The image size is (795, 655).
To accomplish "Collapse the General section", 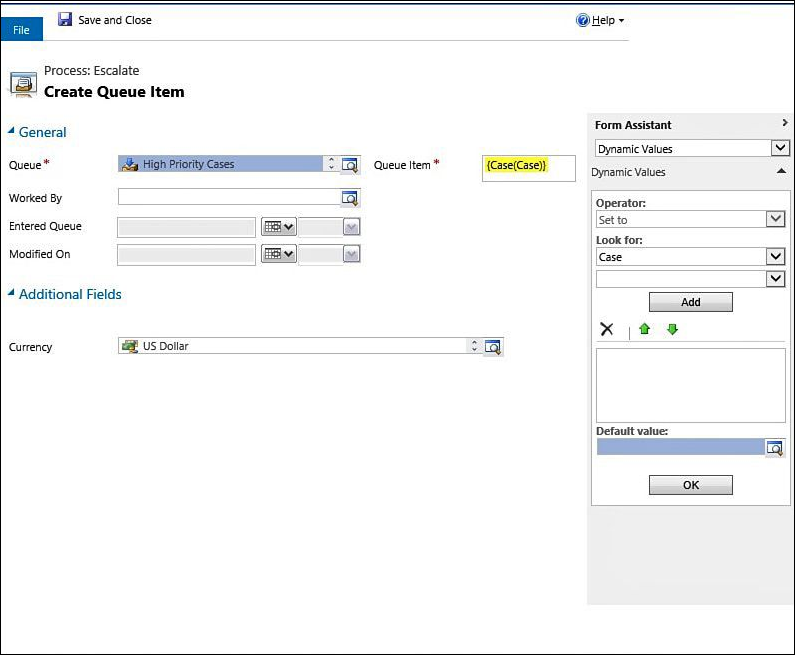I will (x=11, y=131).
